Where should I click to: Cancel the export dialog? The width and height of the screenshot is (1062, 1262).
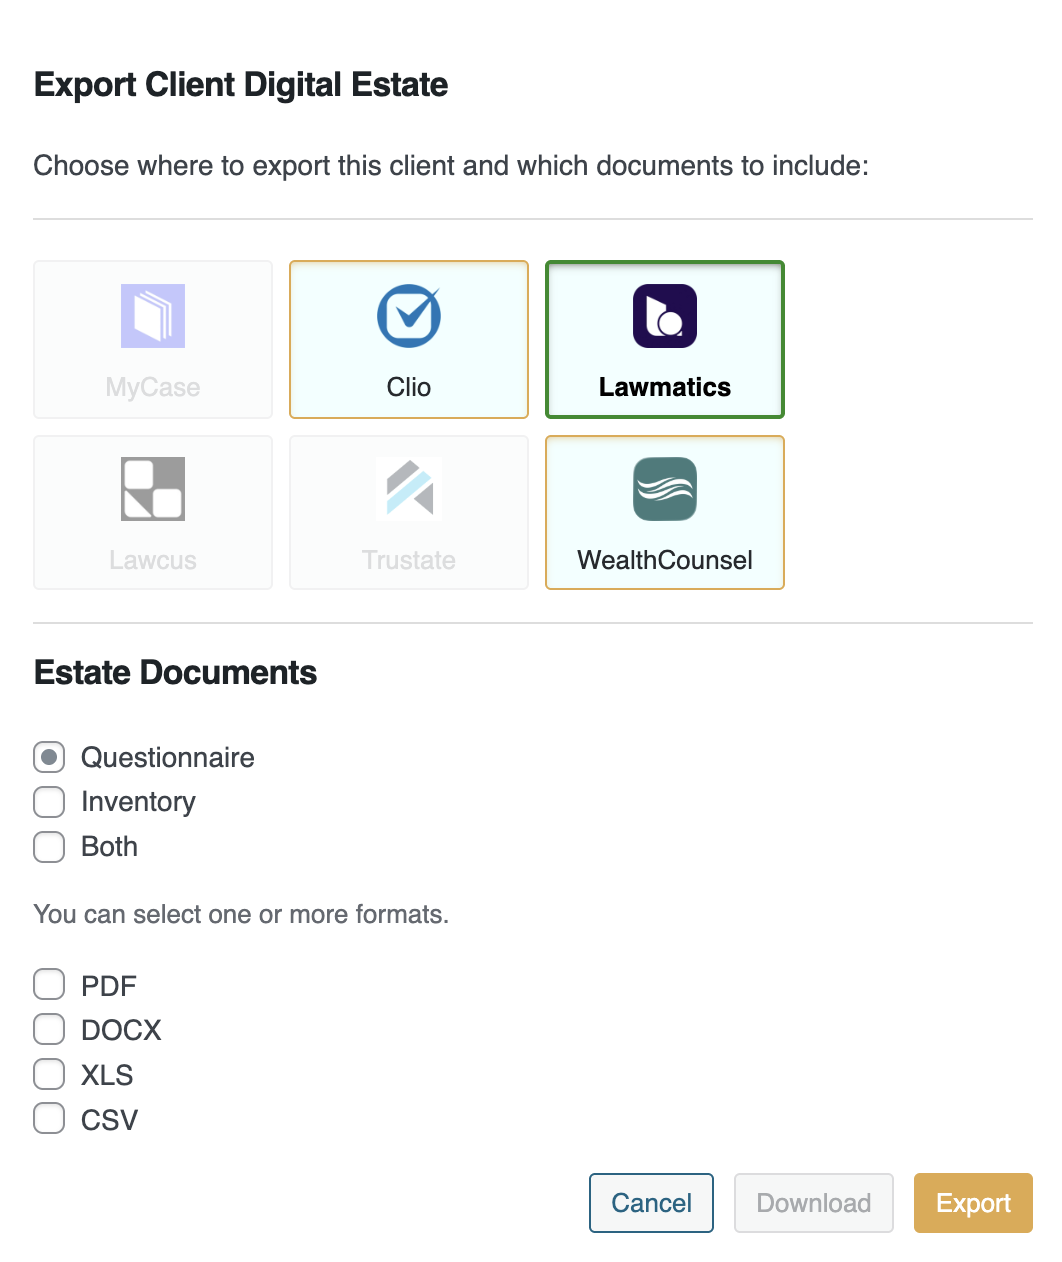(x=651, y=1203)
